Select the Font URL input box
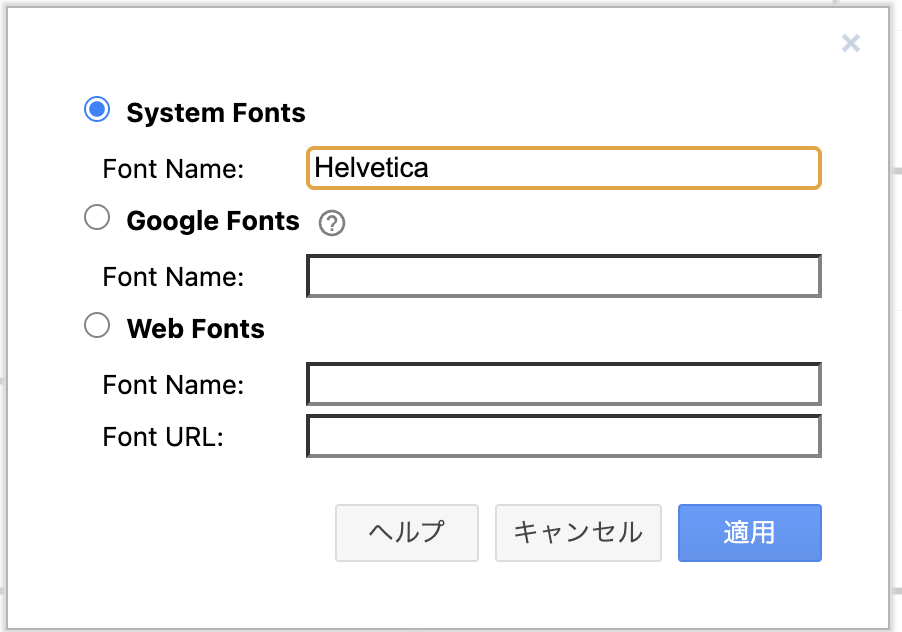The image size is (902, 632). pyautogui.click(x=562, y=436)
